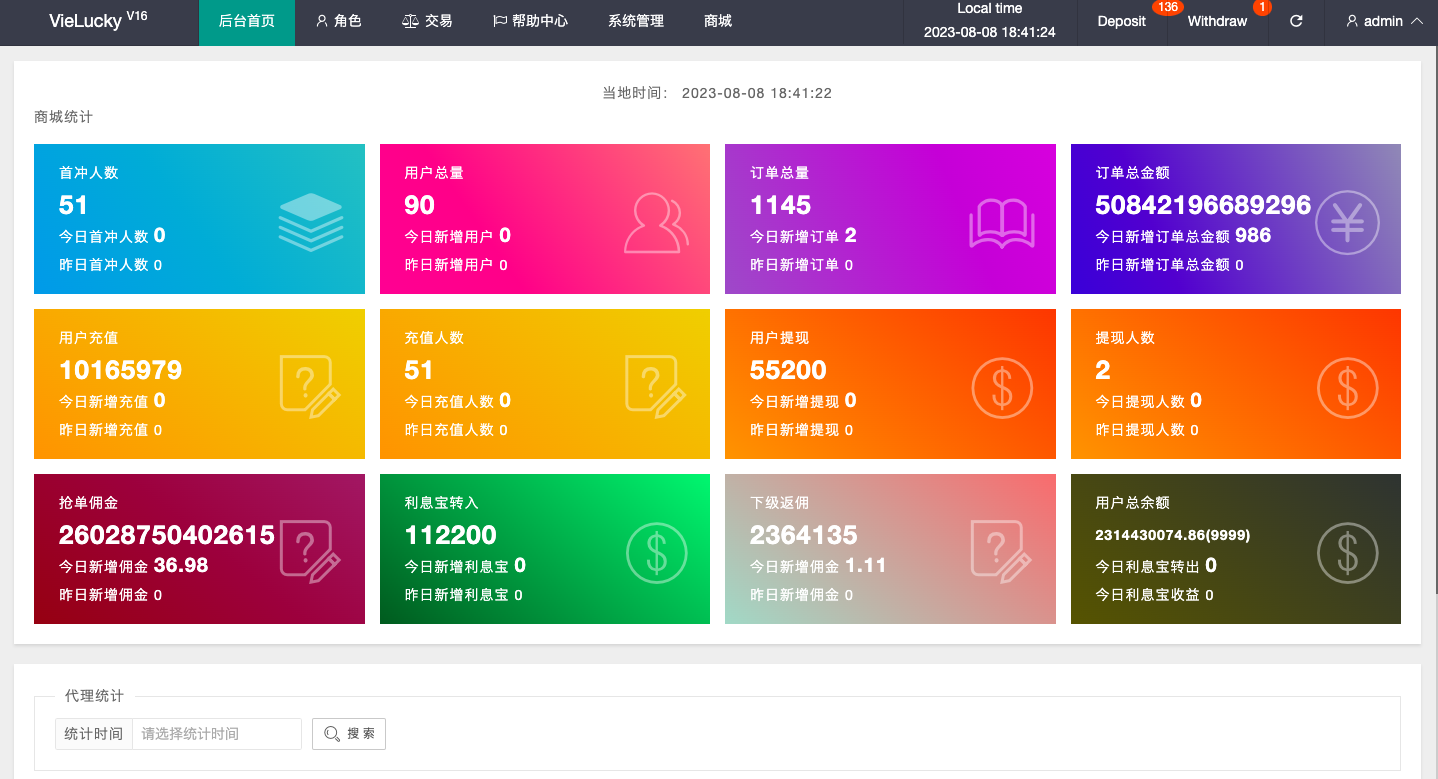Viewport: 1438px width, 779px height.
Task: Click the dollar icon on 利息宝转入 card
Action: tap(656, 552)
